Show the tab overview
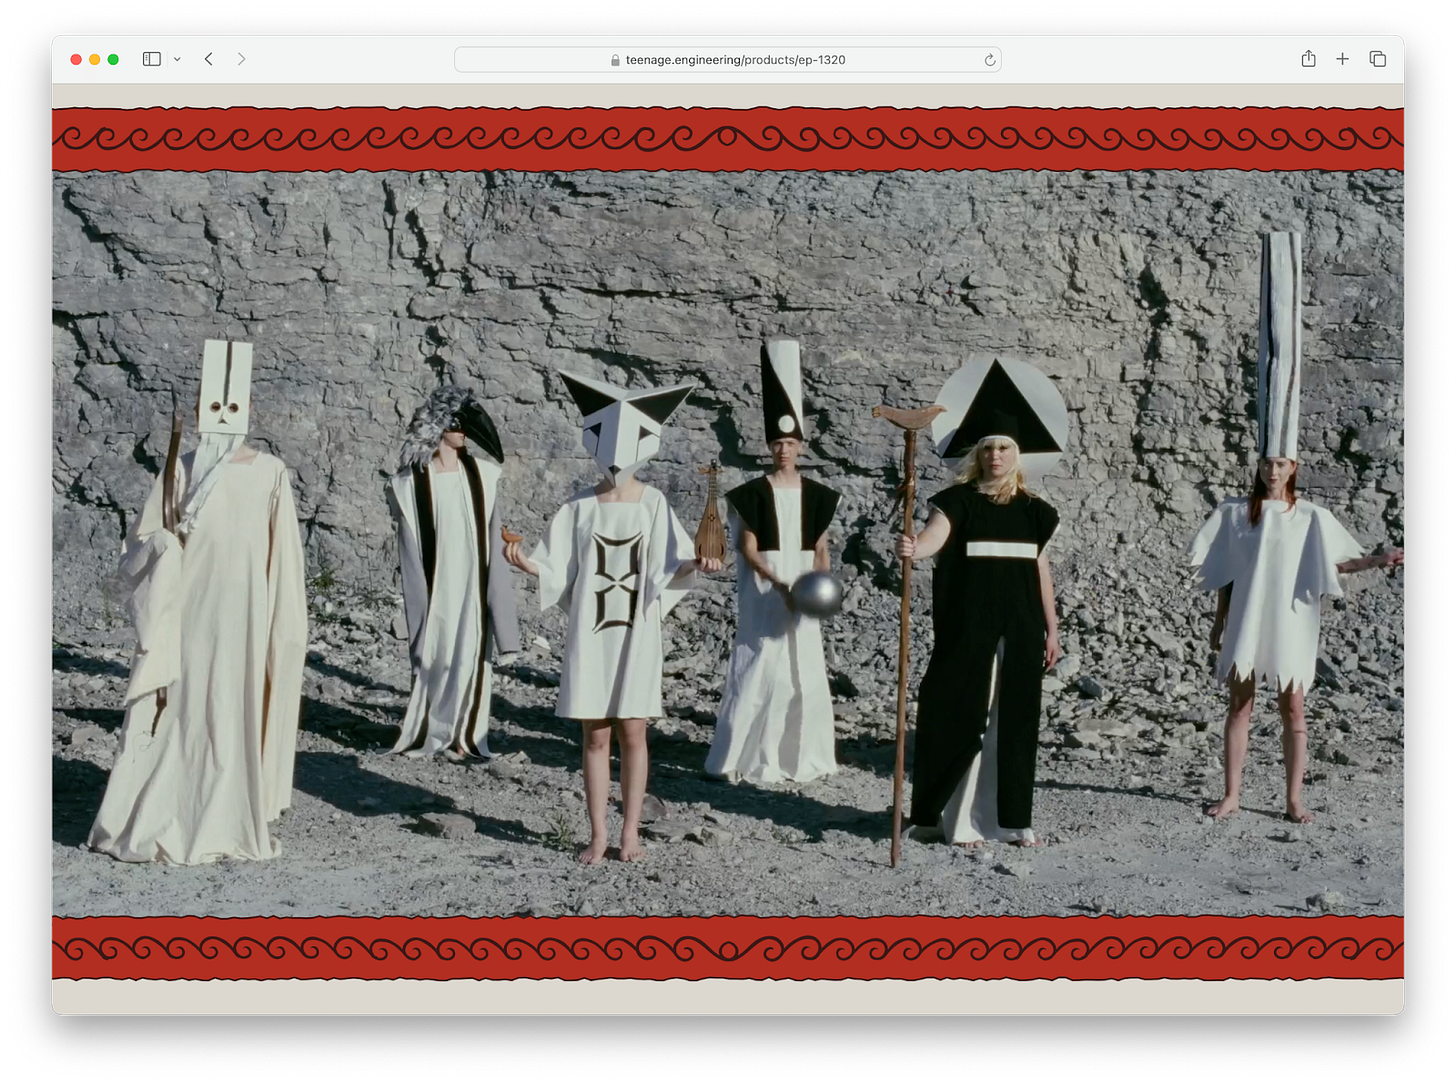Image resolution: width=1456 pixels, height=1083 pixels. [x=1377, y=59]
